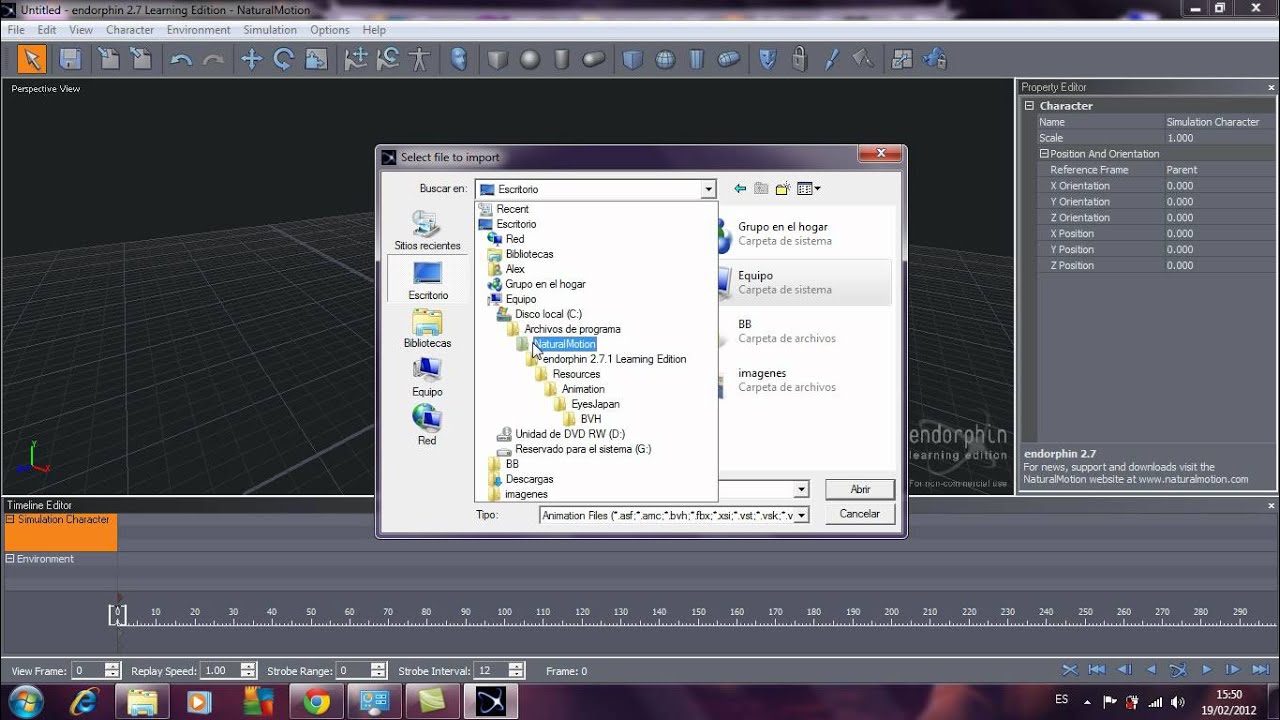This screenshot has height=720, width=1280.
Task: Open the view menu icon in file dialog
Action: point(808,188)
